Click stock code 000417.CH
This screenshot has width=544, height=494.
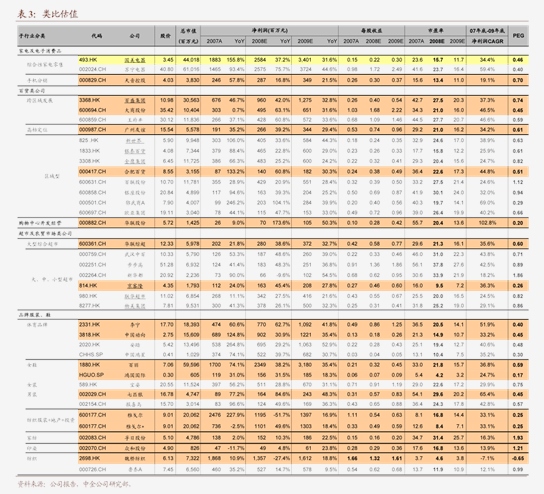pos(92,171)
